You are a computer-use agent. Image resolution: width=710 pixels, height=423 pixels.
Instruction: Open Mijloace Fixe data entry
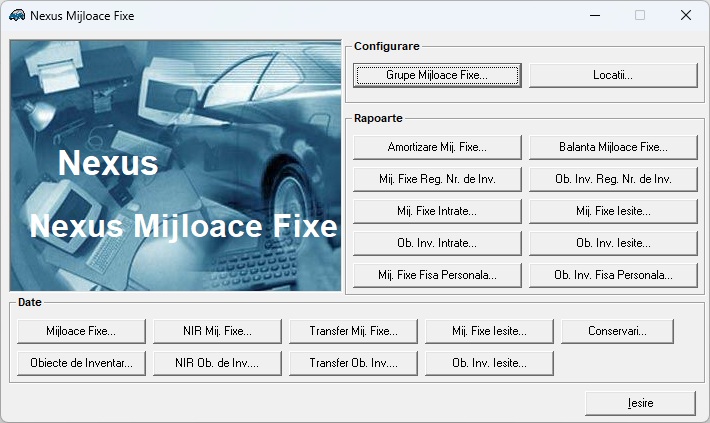click(81, 331)
